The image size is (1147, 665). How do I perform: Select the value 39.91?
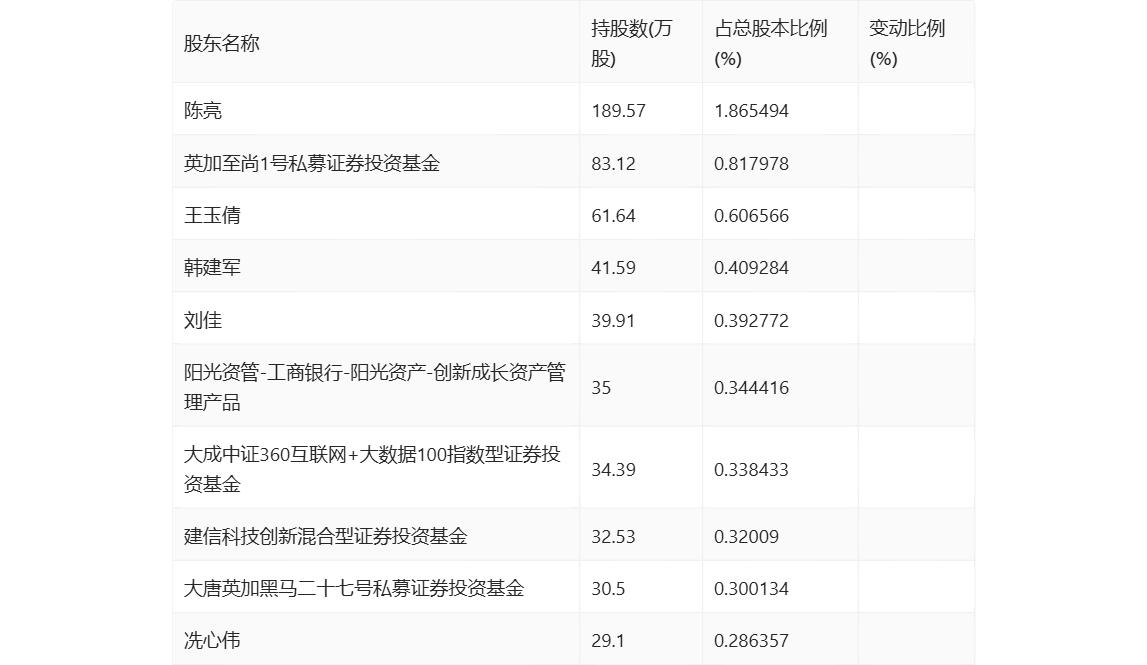click(x=613, y=320)
